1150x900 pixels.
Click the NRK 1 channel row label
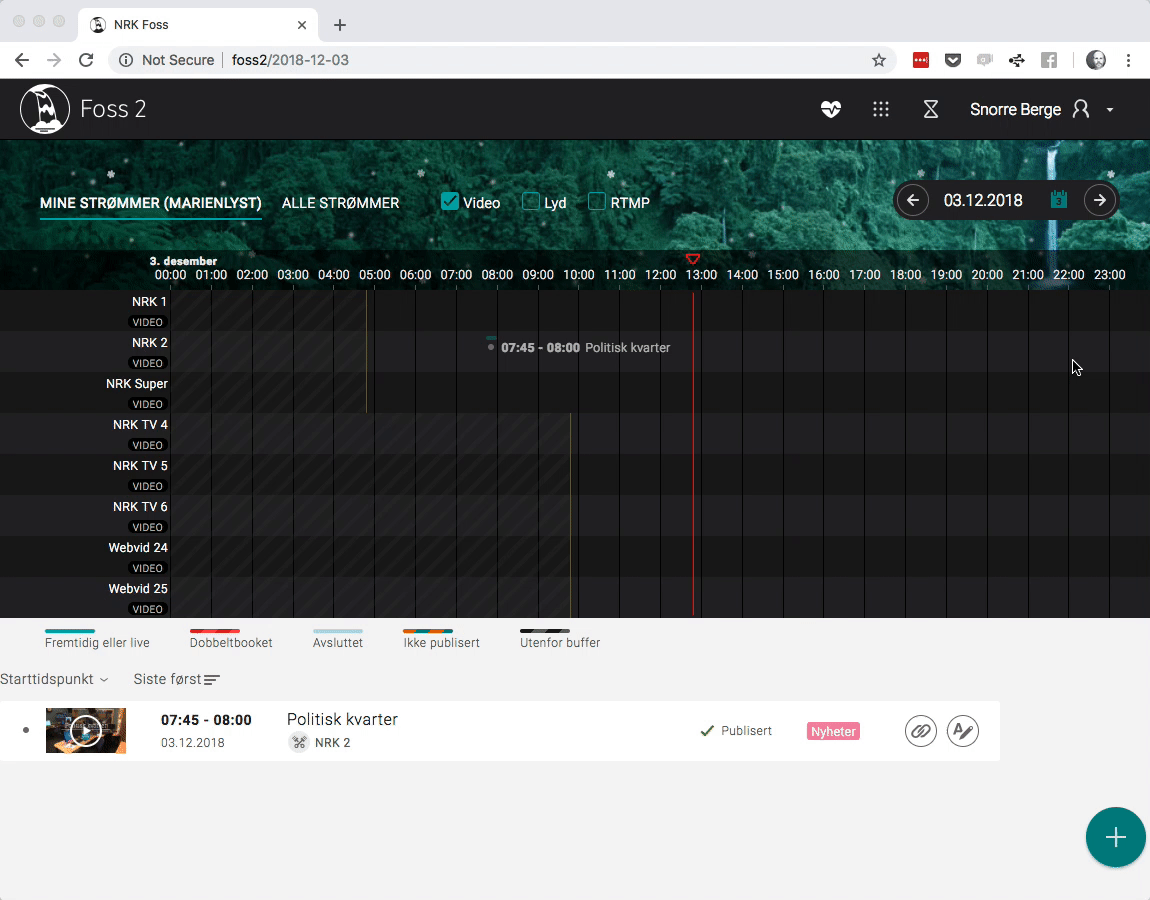pyautogui.click(x=149, y=301)
